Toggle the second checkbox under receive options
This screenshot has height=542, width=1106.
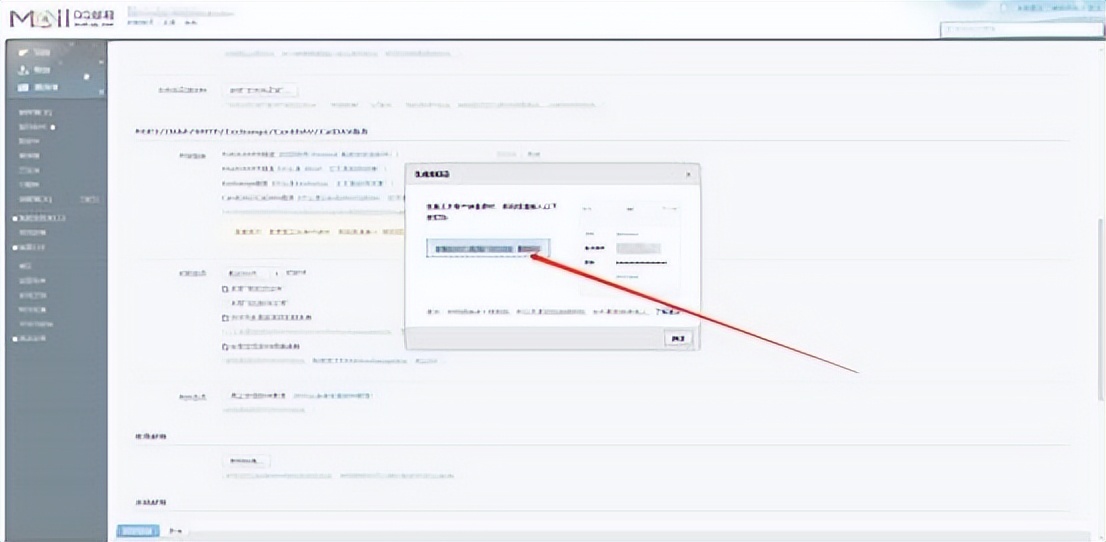pos(225,317)
